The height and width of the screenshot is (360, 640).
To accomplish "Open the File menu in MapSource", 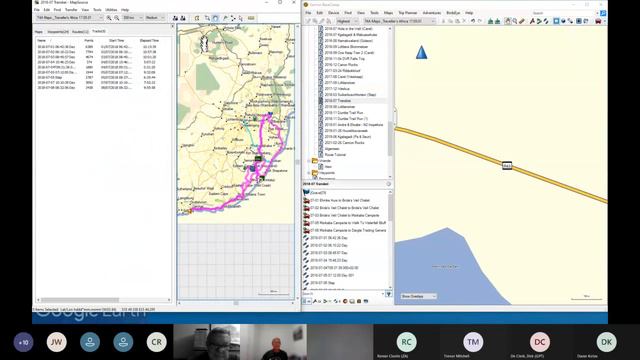I will tap(37, 10).
